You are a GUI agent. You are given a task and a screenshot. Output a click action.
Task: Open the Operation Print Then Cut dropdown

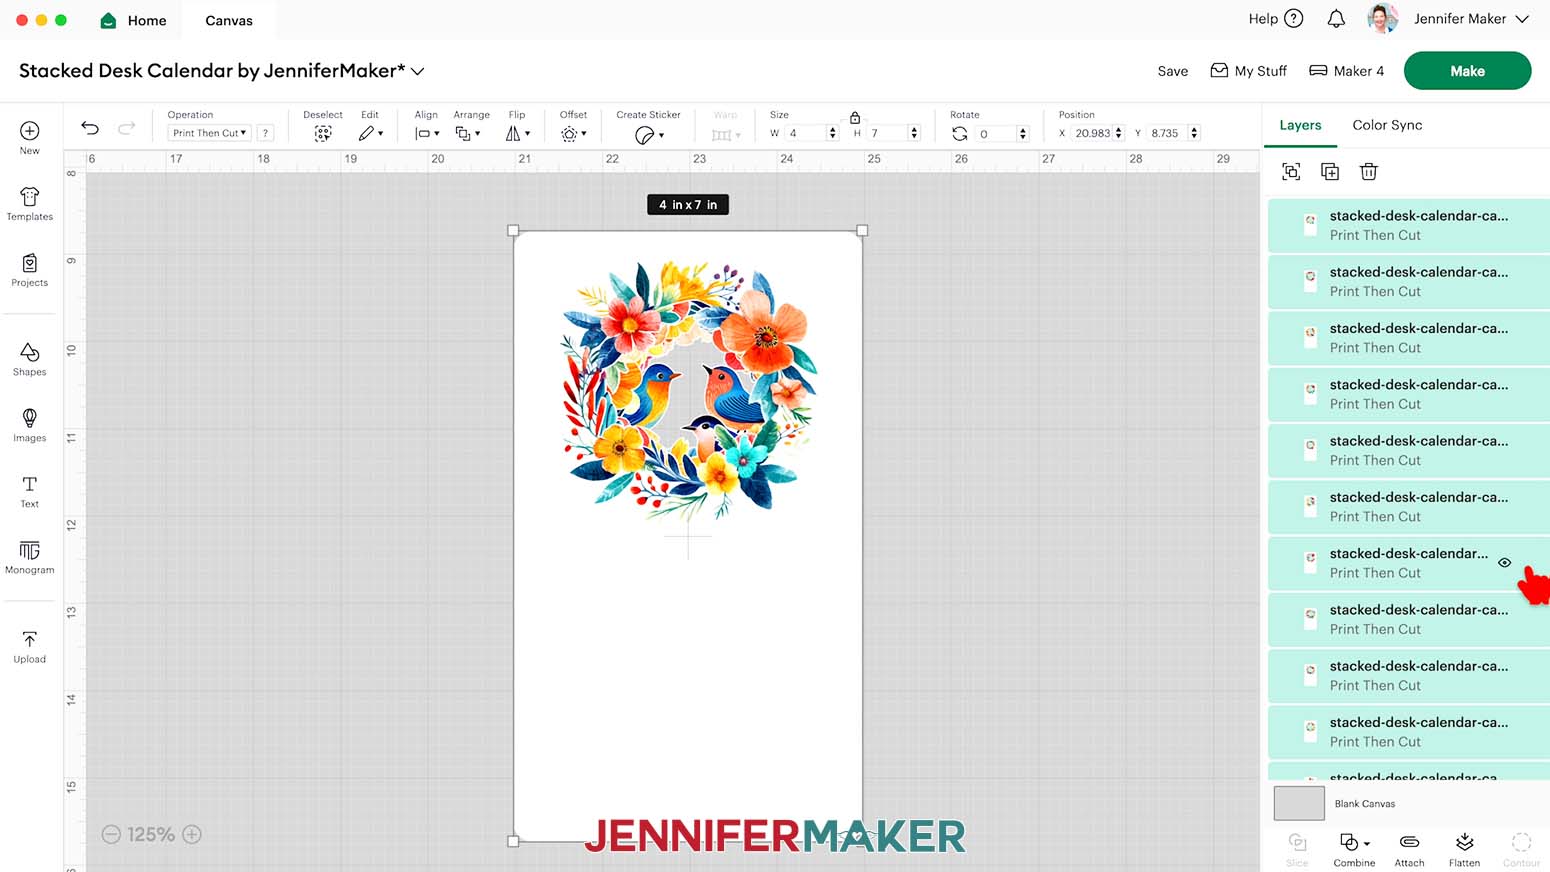[x=209, y=133]
